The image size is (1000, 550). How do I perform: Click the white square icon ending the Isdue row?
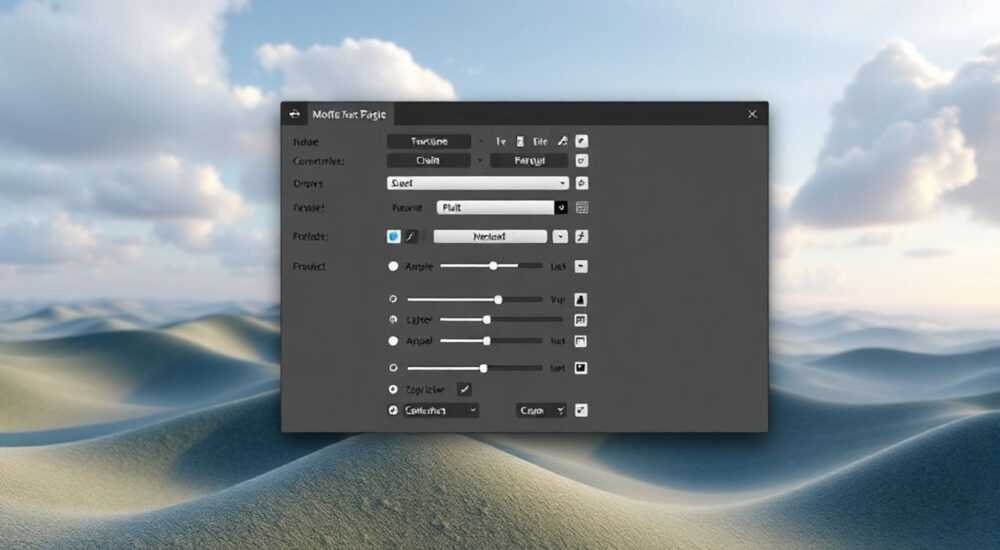[582, 141]
